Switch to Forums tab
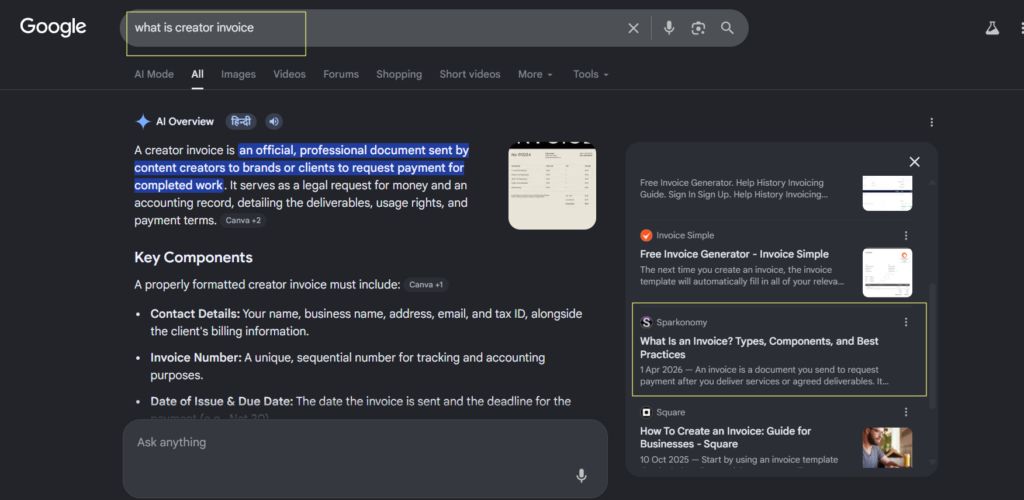Image resolution: width=1024 pixels, height=500 pixels. (341, 74)
